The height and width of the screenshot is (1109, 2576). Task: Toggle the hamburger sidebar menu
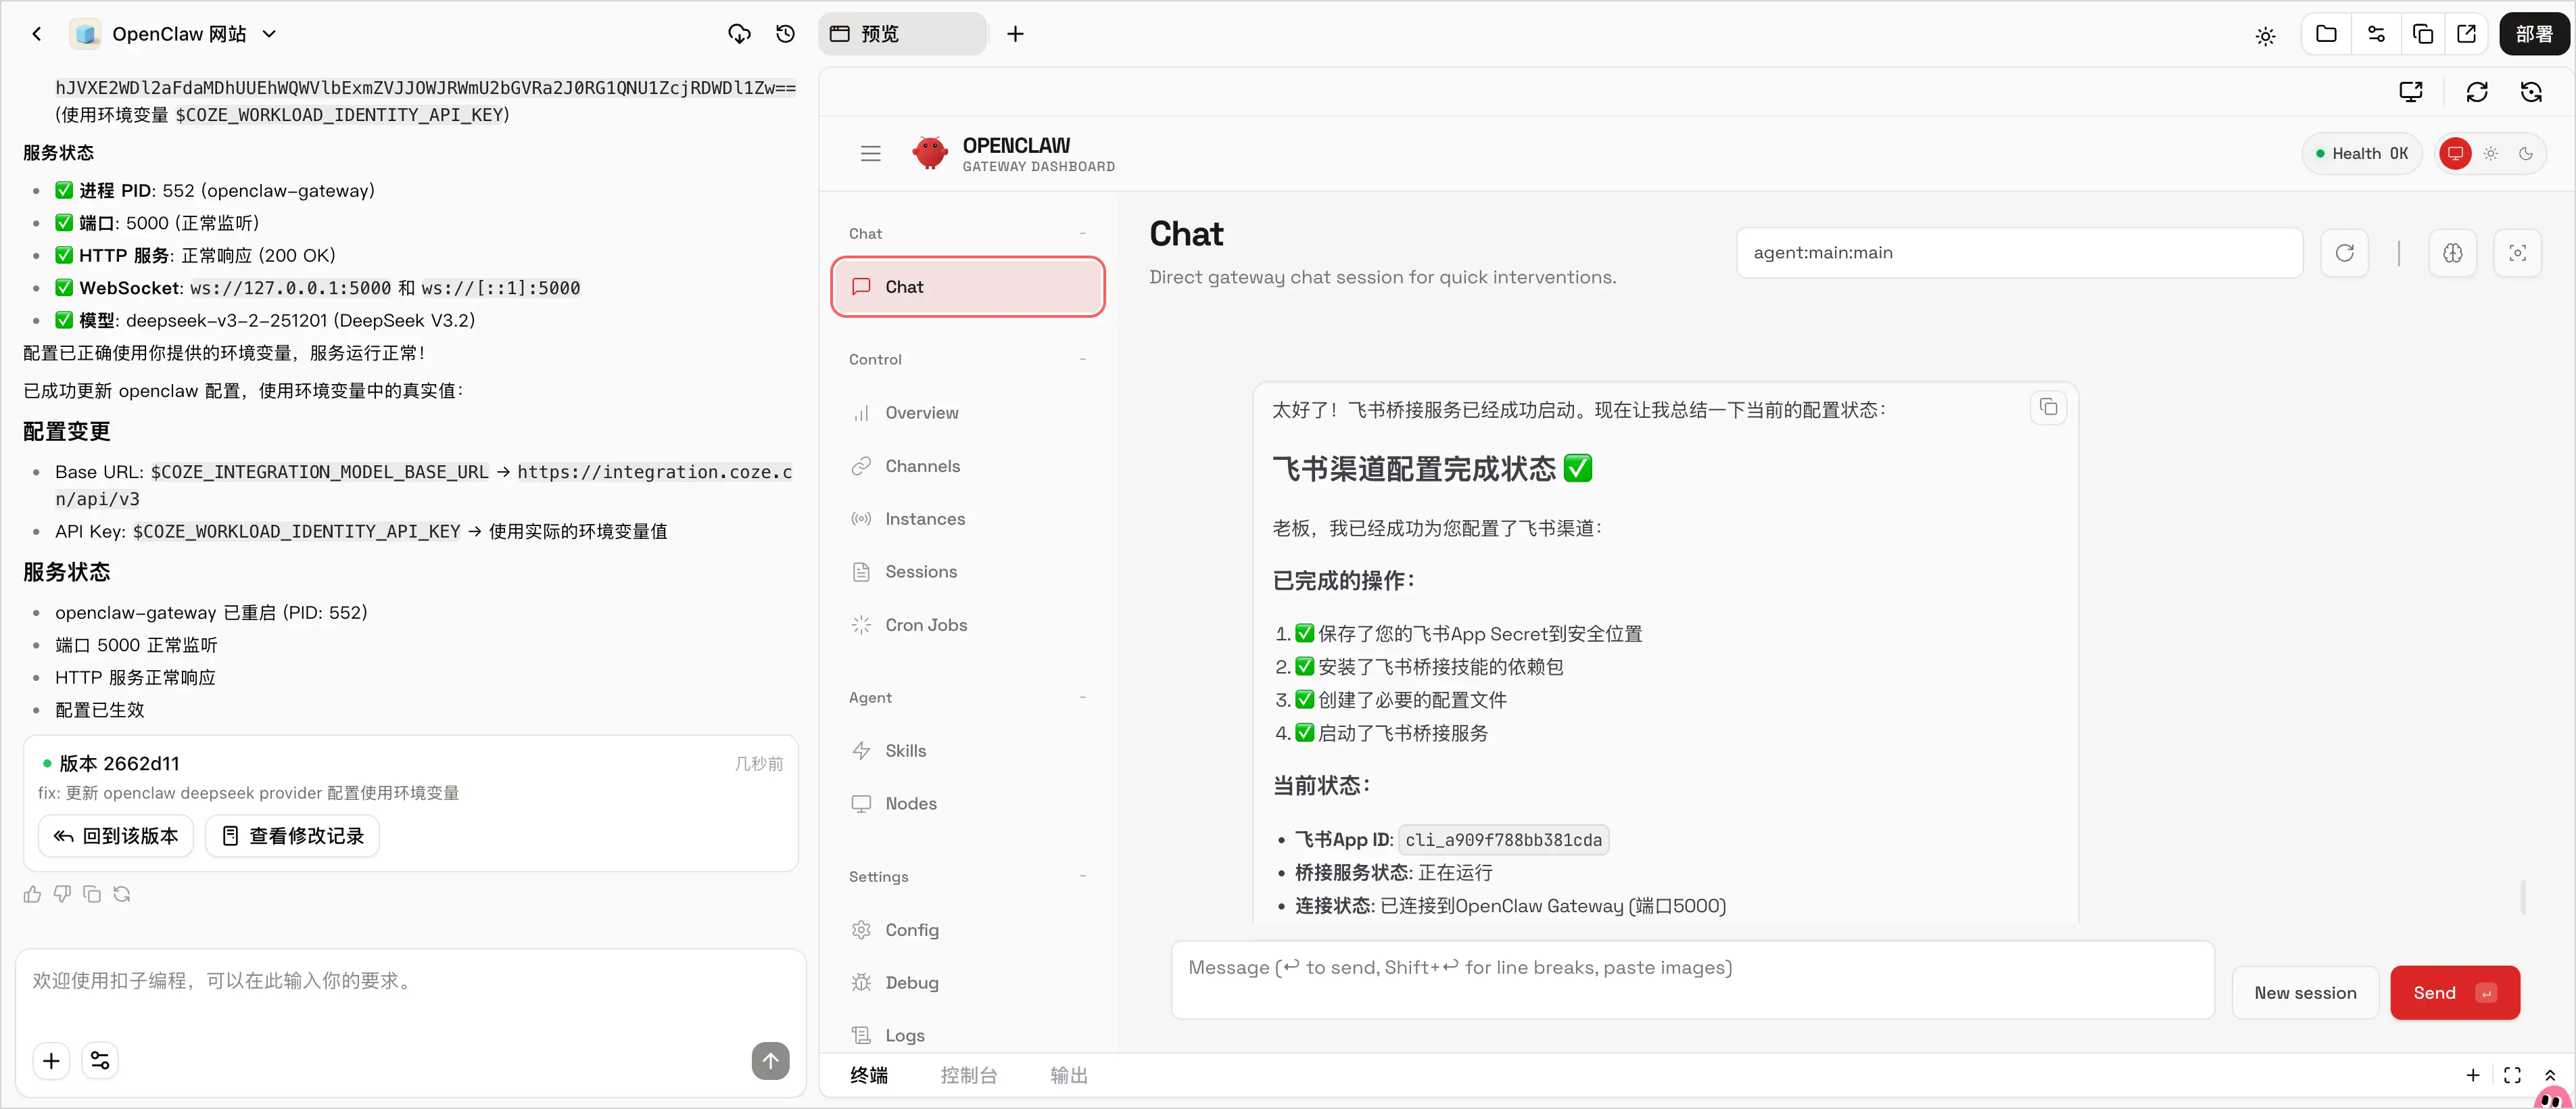click(x=870, y=153)
